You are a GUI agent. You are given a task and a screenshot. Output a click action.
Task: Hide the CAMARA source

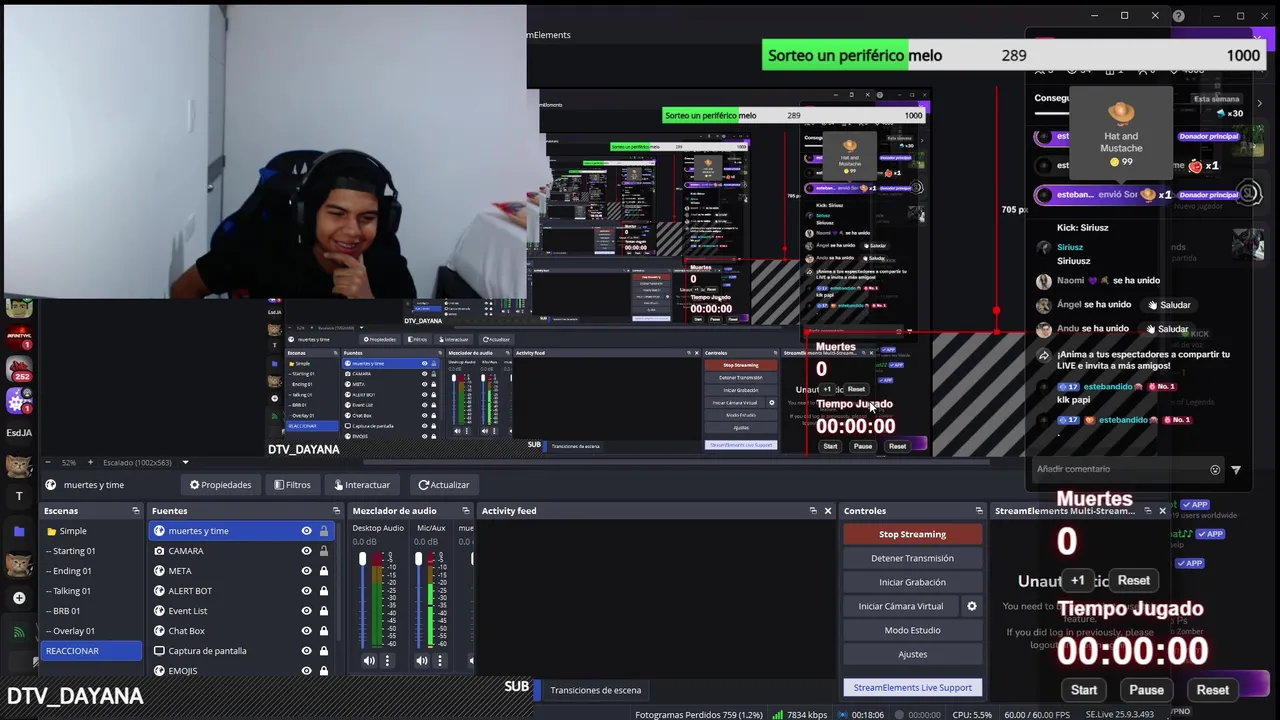307,551
